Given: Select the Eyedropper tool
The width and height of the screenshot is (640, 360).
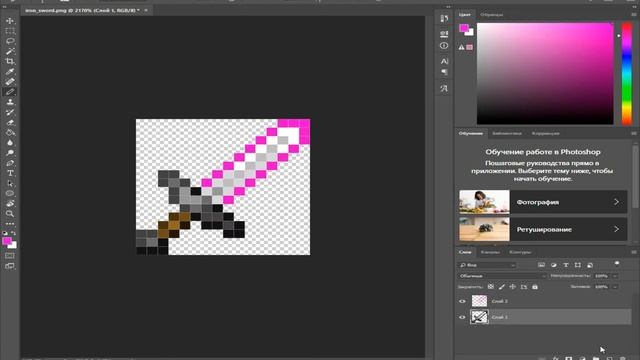Looking at the screenshot, I should click(10, 72).
